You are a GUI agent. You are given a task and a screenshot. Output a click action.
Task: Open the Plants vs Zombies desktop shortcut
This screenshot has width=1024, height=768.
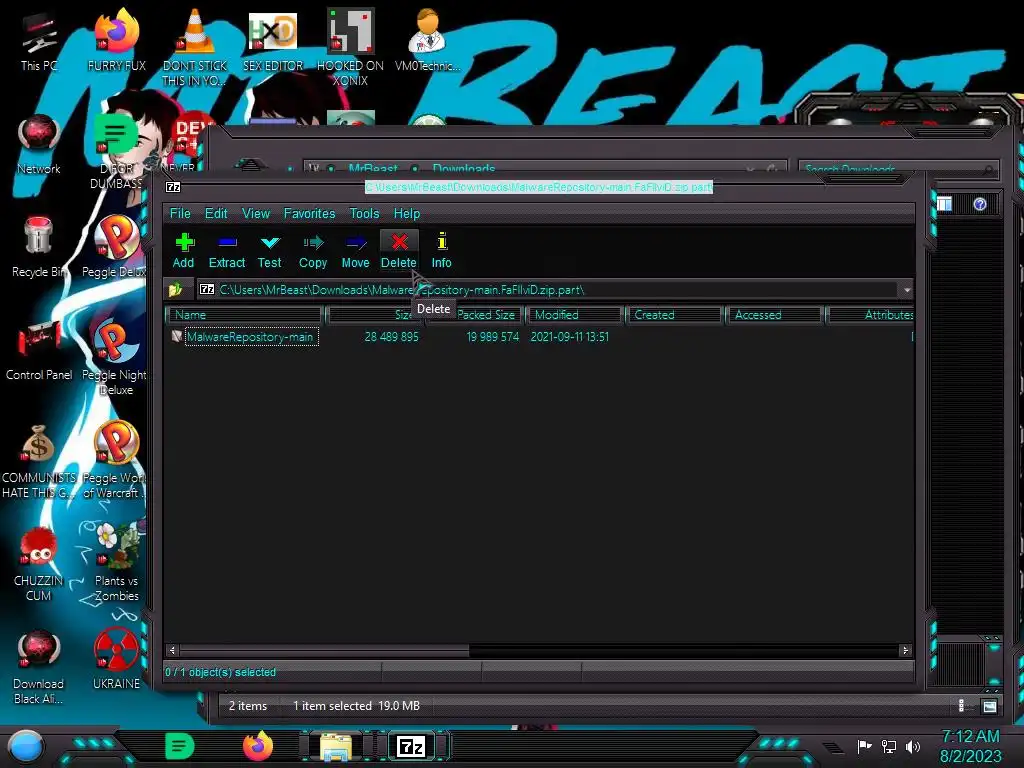click(x=116, y=563)
